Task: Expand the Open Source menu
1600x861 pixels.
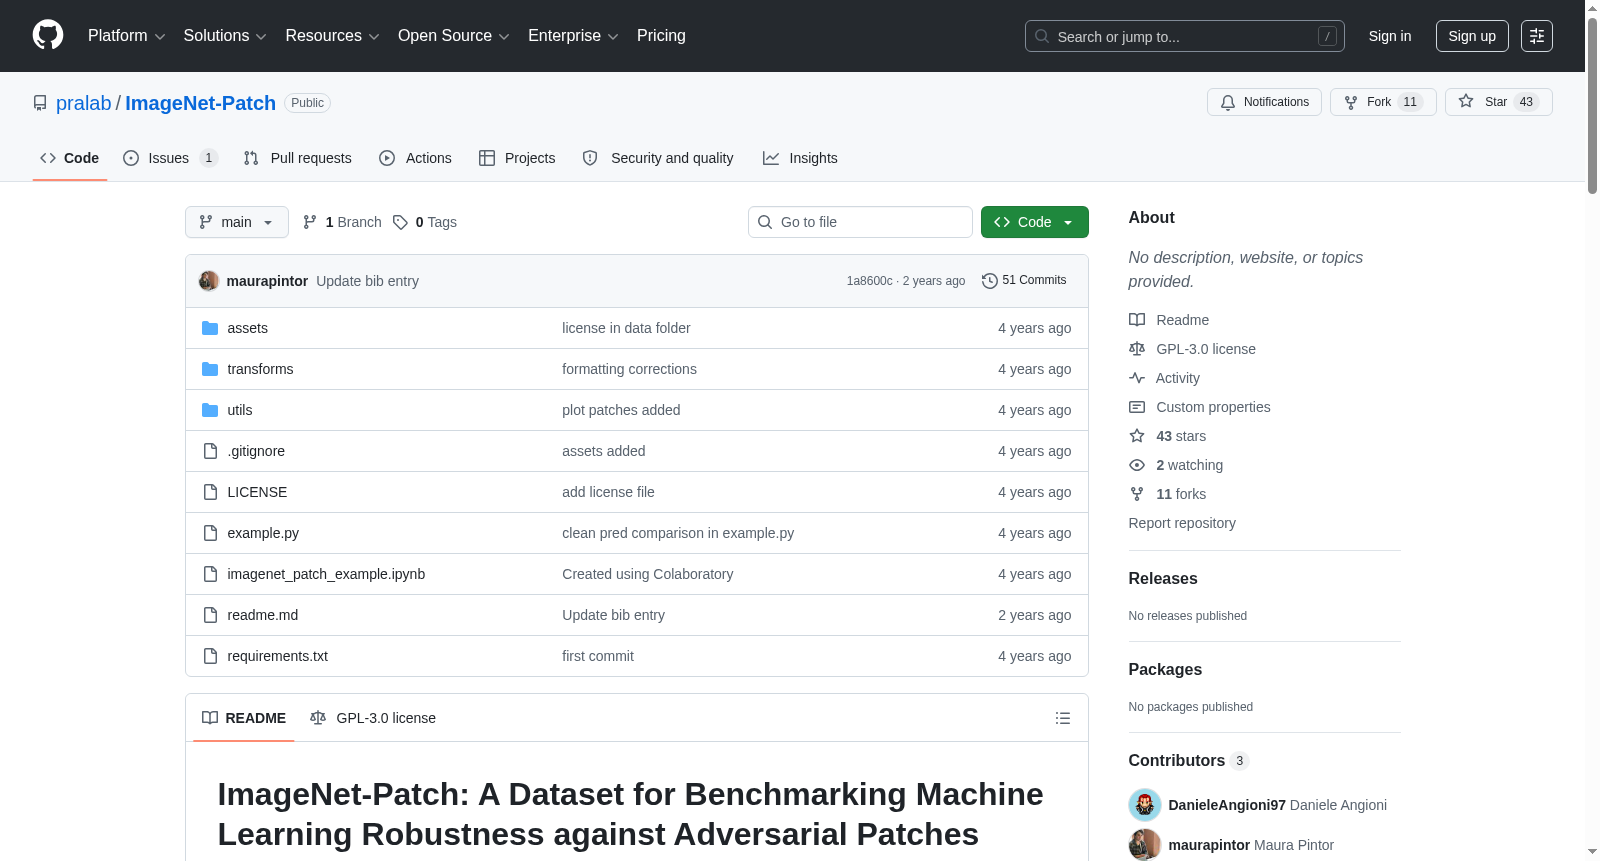Action: [x=454, y=36]
